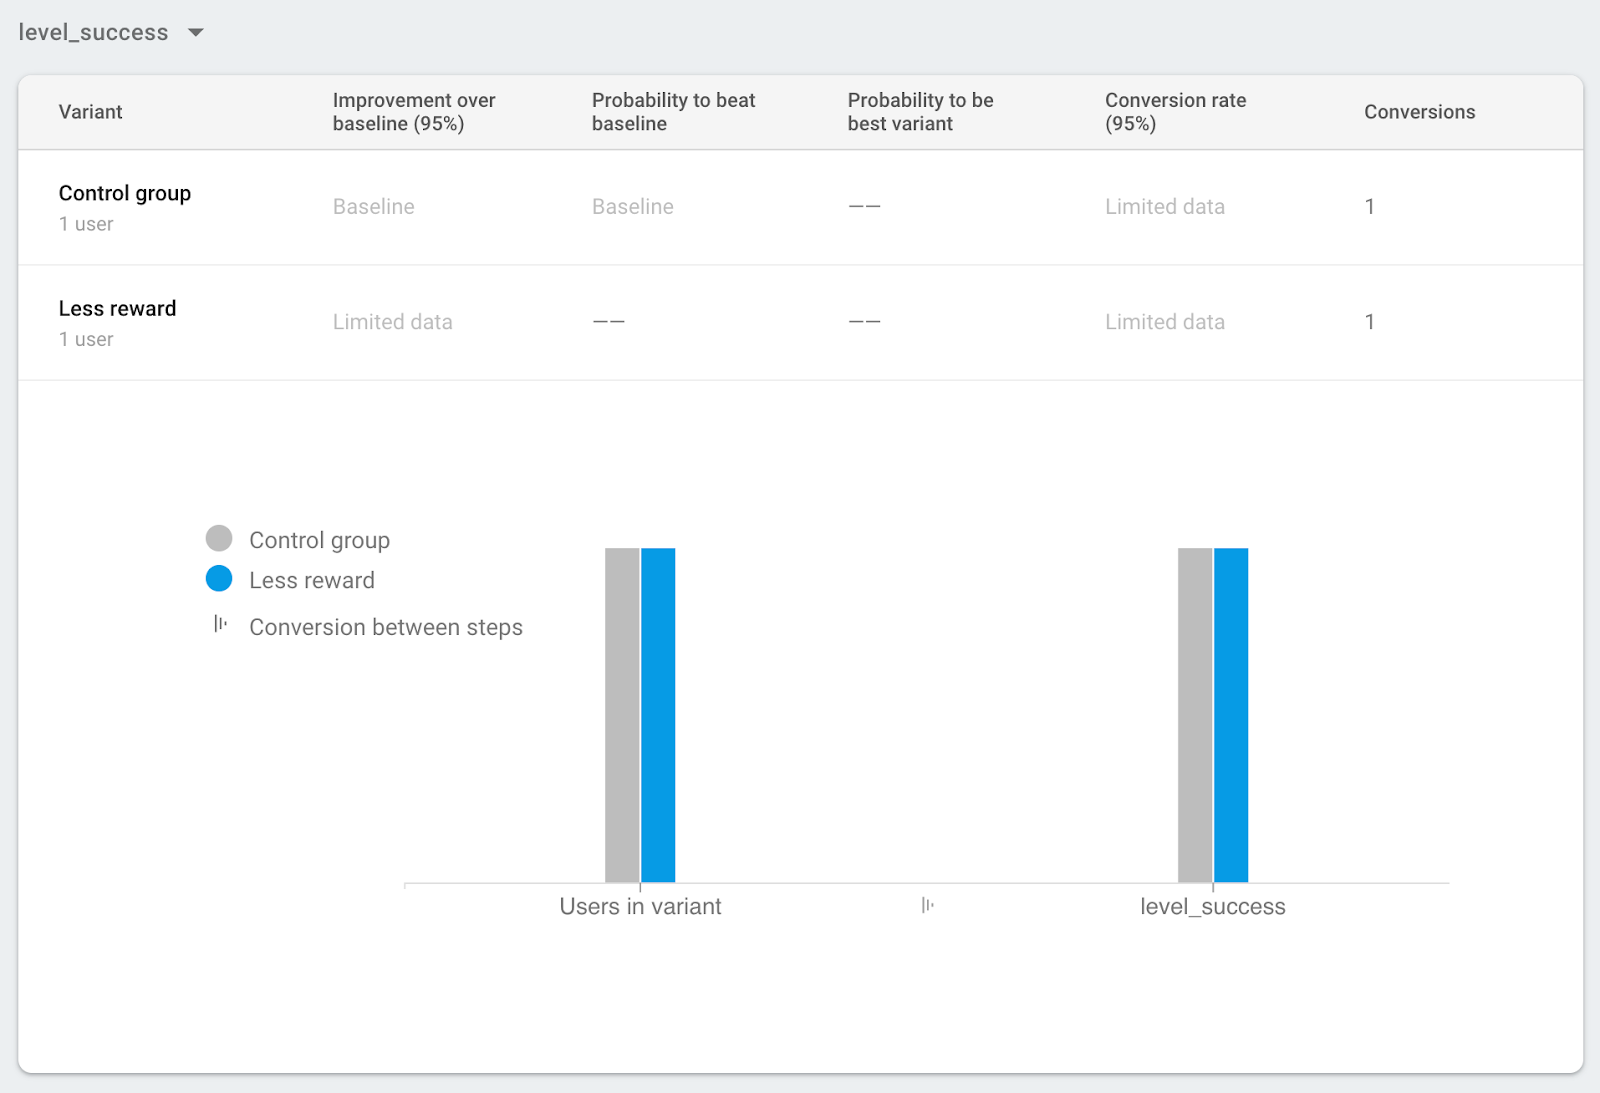
Task: Select gray Control group bar under Users in variant
Action: coord(622,715)
